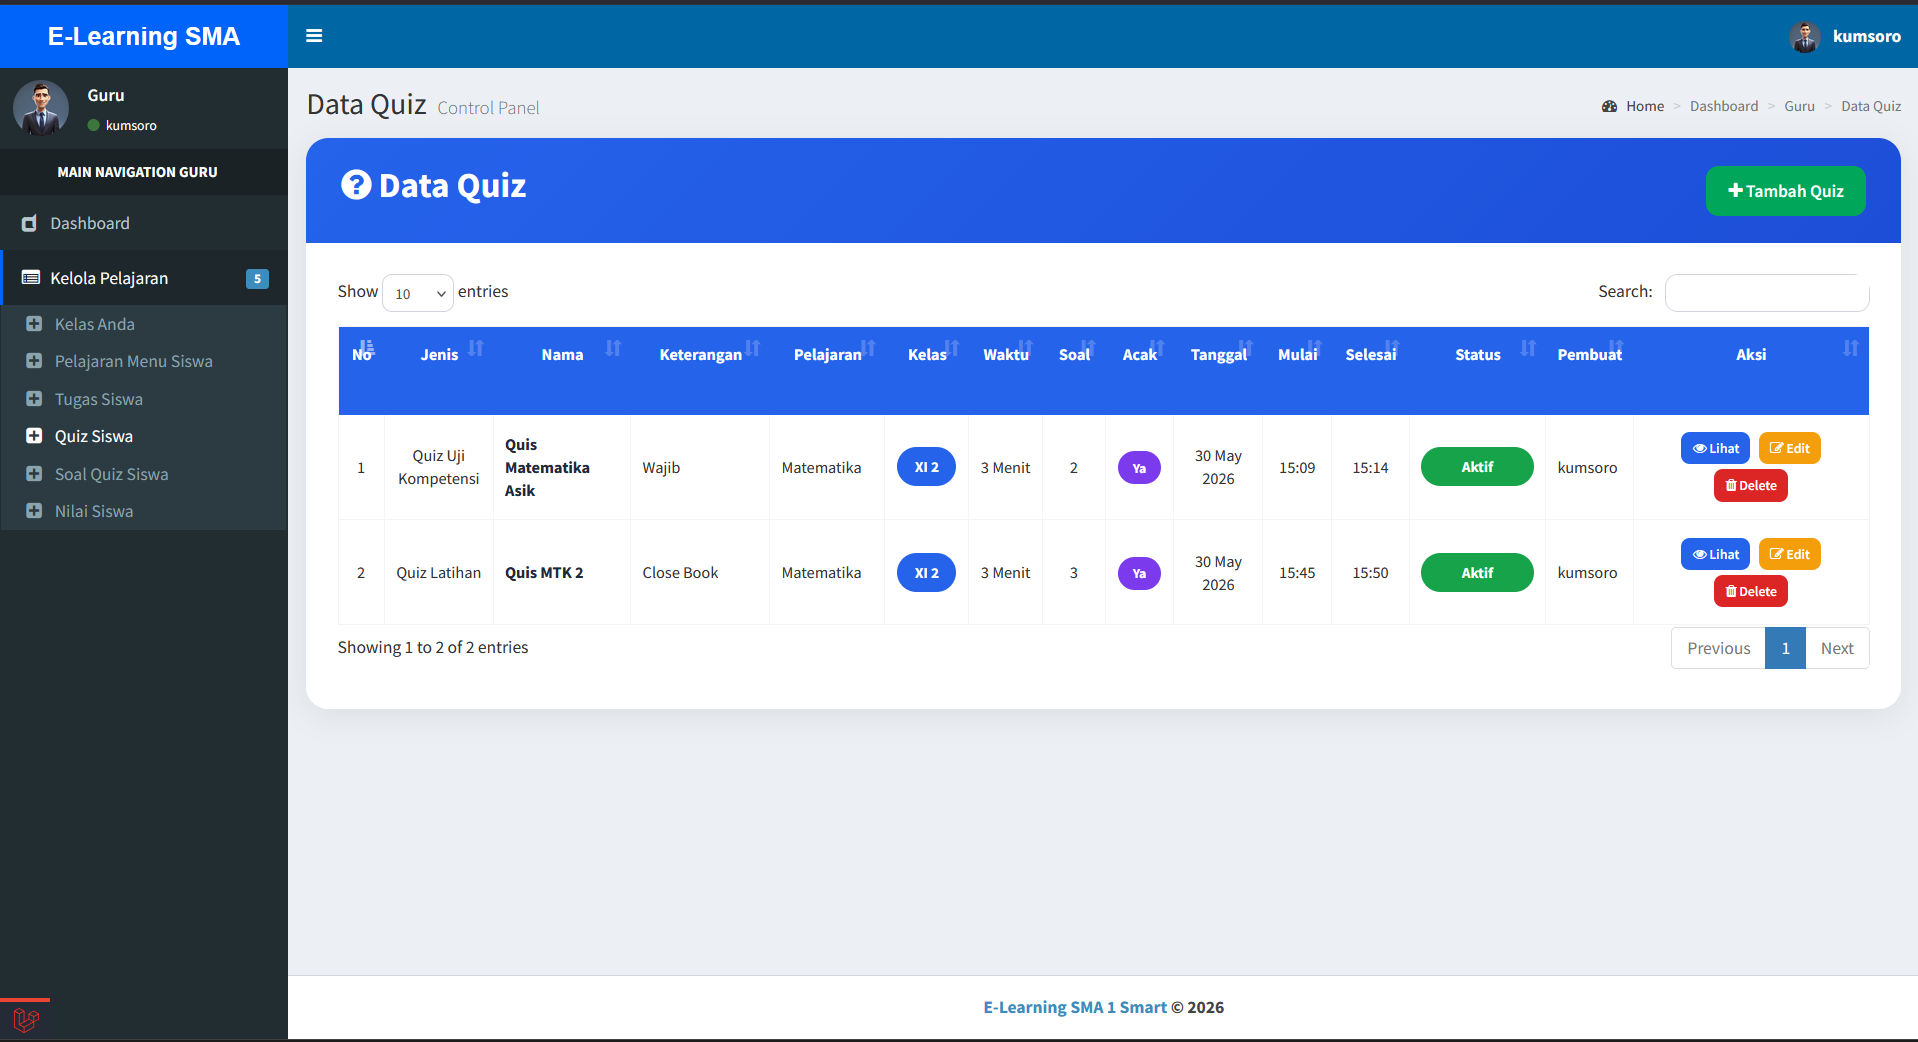Toggle the sidebar with the hamburger icon

[x=314, y=36]
